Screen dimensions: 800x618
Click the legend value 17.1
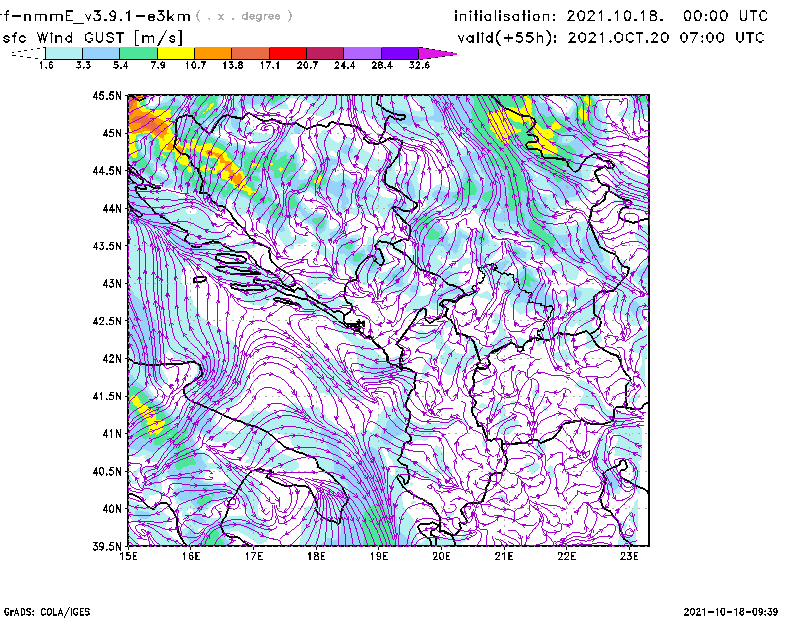point(270,65)
